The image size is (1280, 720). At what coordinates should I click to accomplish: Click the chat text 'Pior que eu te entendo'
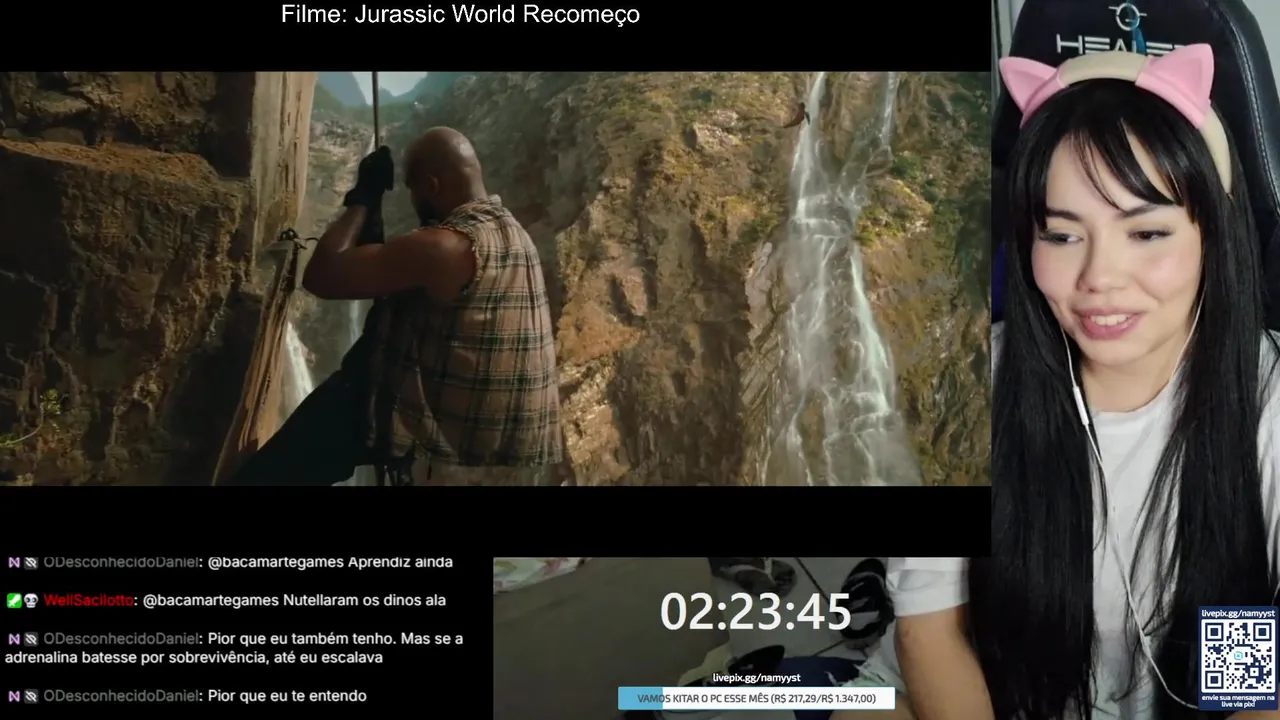[287, 695]
